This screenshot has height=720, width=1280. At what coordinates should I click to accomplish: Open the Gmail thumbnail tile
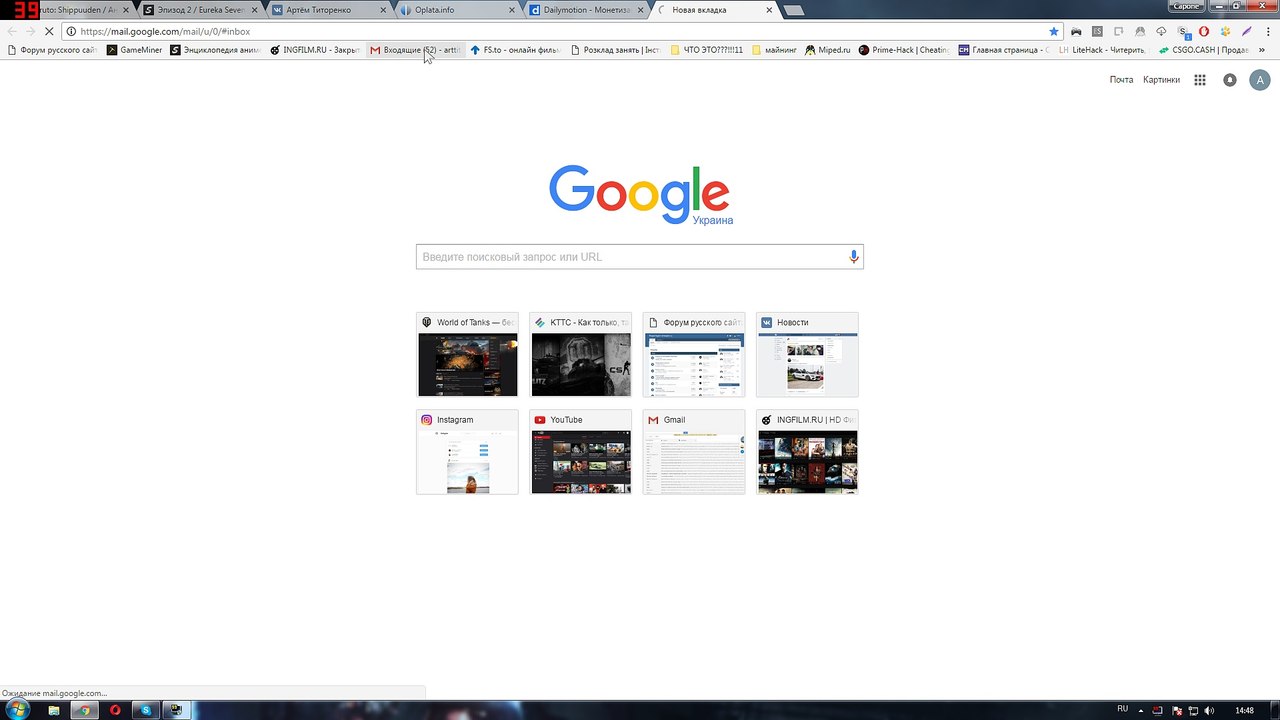pos(694,452)
